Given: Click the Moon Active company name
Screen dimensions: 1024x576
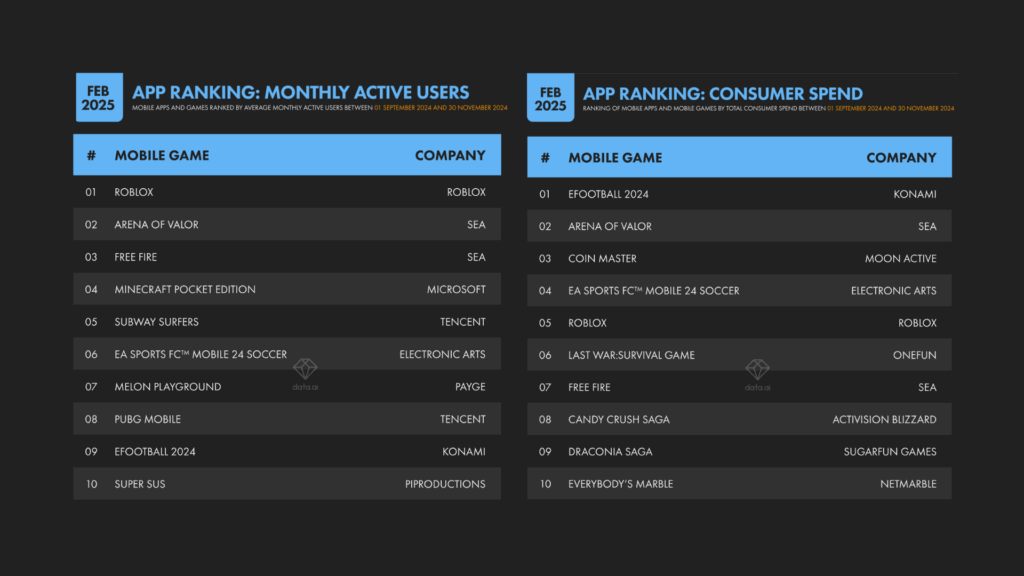Looking at the screenshot, I should coord(900,259).
